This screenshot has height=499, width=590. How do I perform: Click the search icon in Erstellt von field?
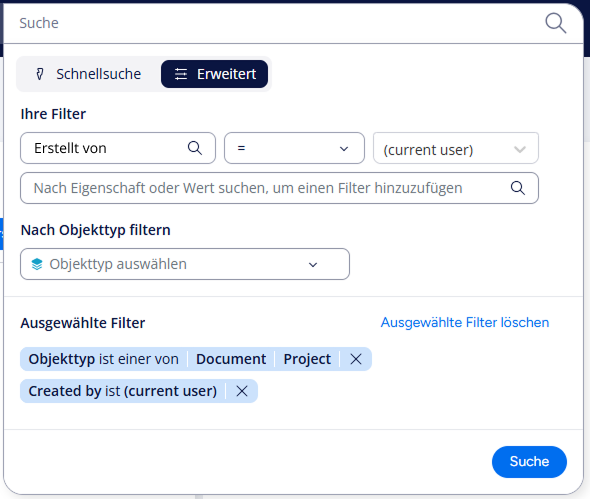pos(195,148)
